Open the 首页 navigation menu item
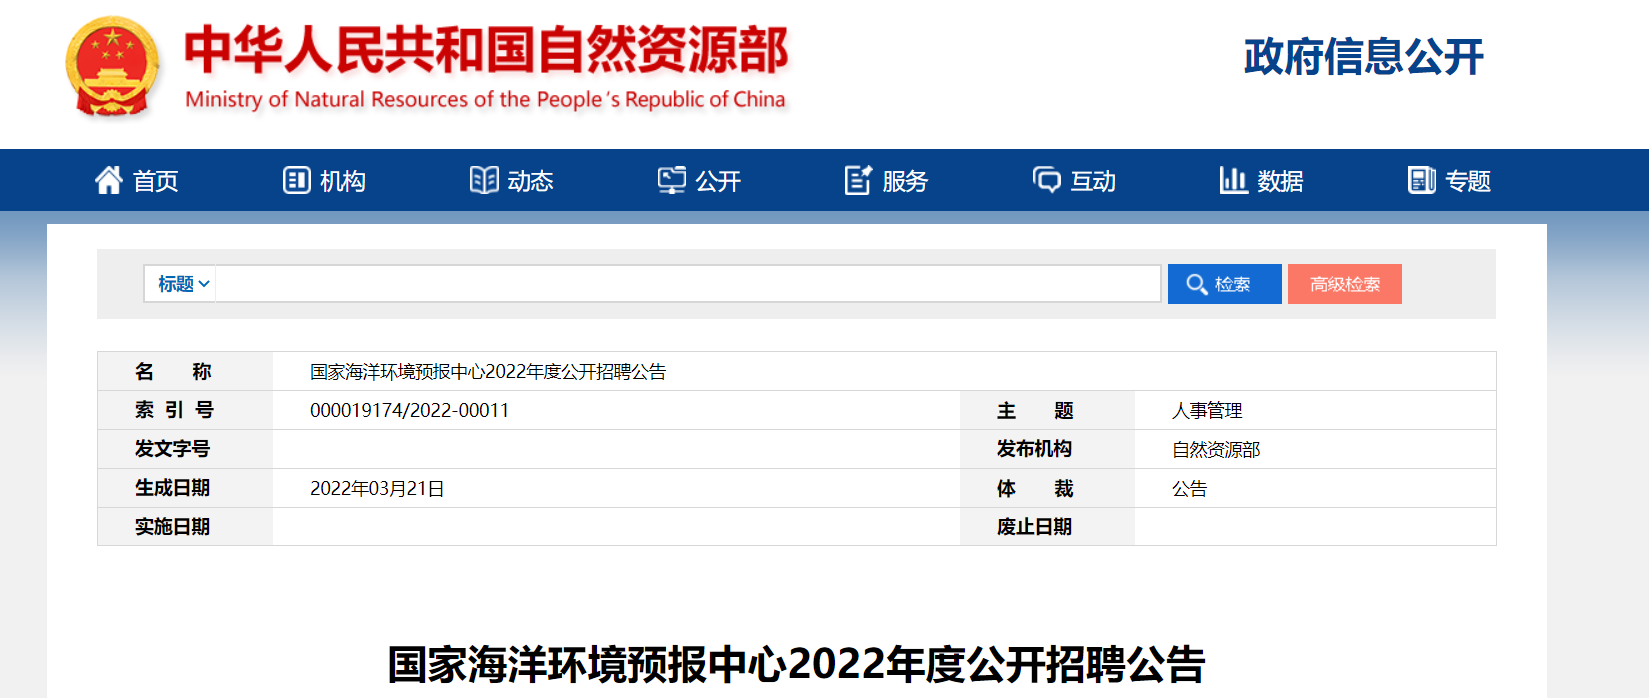 pos(156,181)
